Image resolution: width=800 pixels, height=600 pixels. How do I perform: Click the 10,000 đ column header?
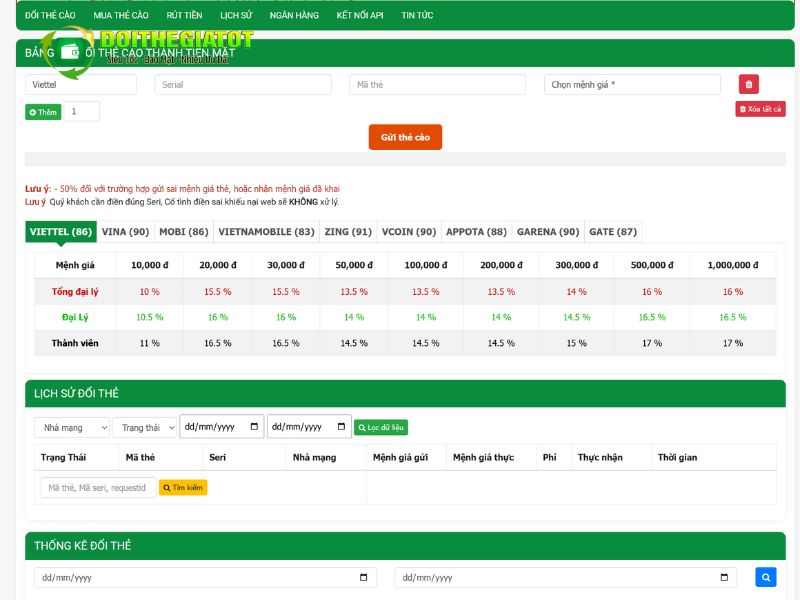[x=149, y=265]
